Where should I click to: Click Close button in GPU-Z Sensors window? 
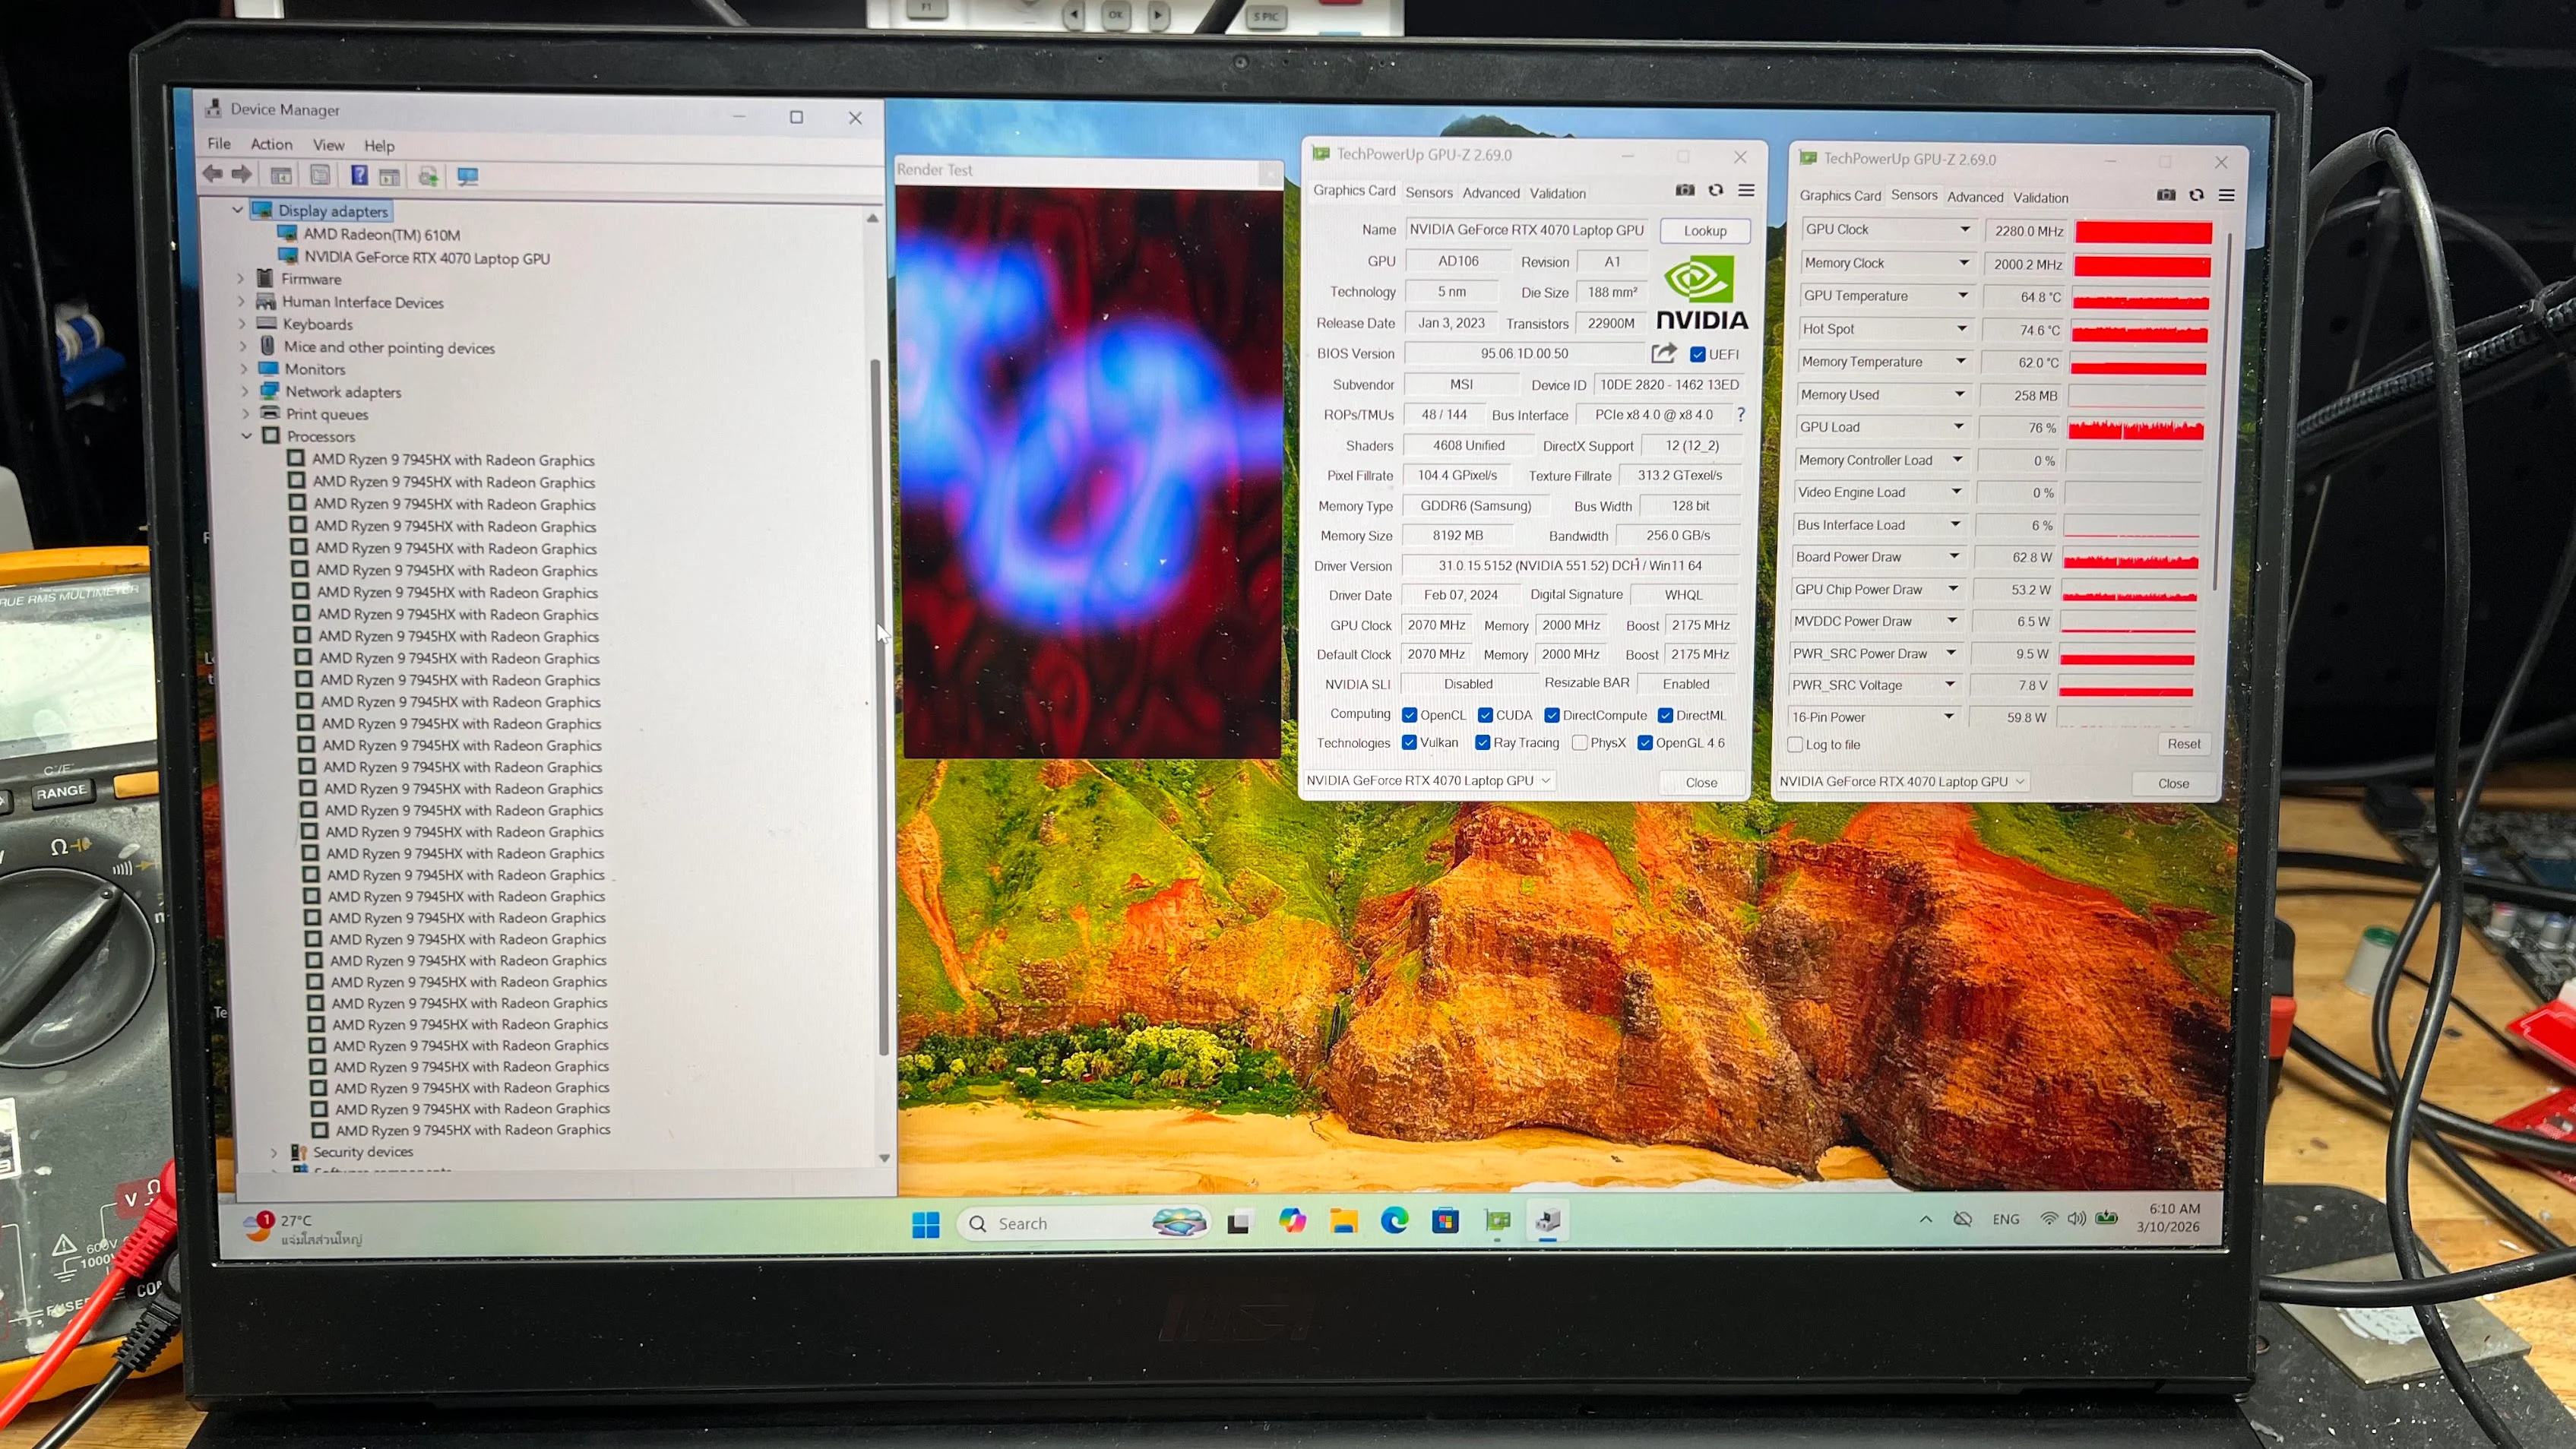click(x=2173, y=784)
